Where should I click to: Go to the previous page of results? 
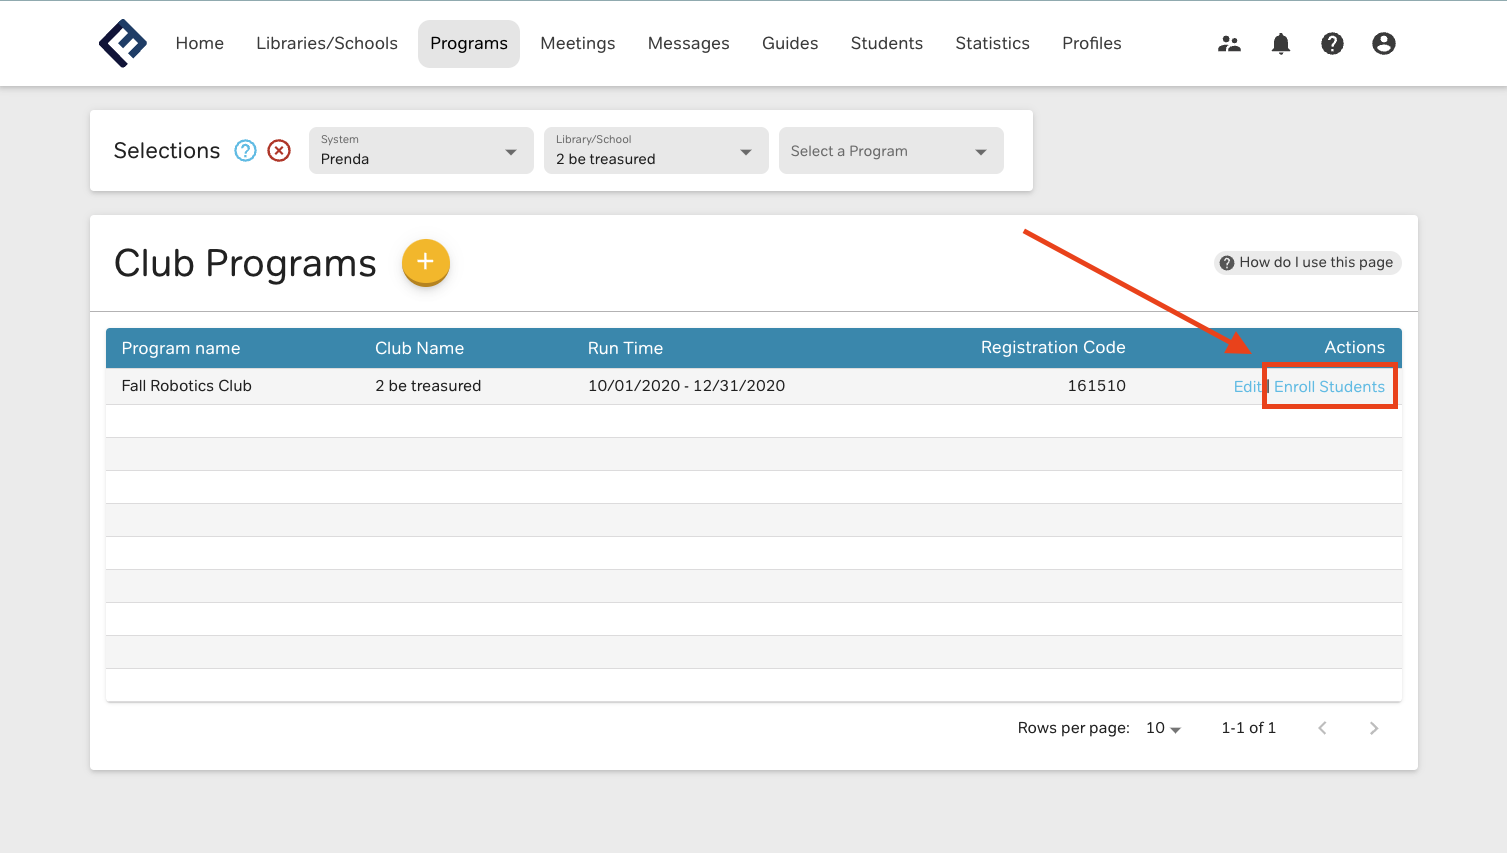pos(1322,728)
